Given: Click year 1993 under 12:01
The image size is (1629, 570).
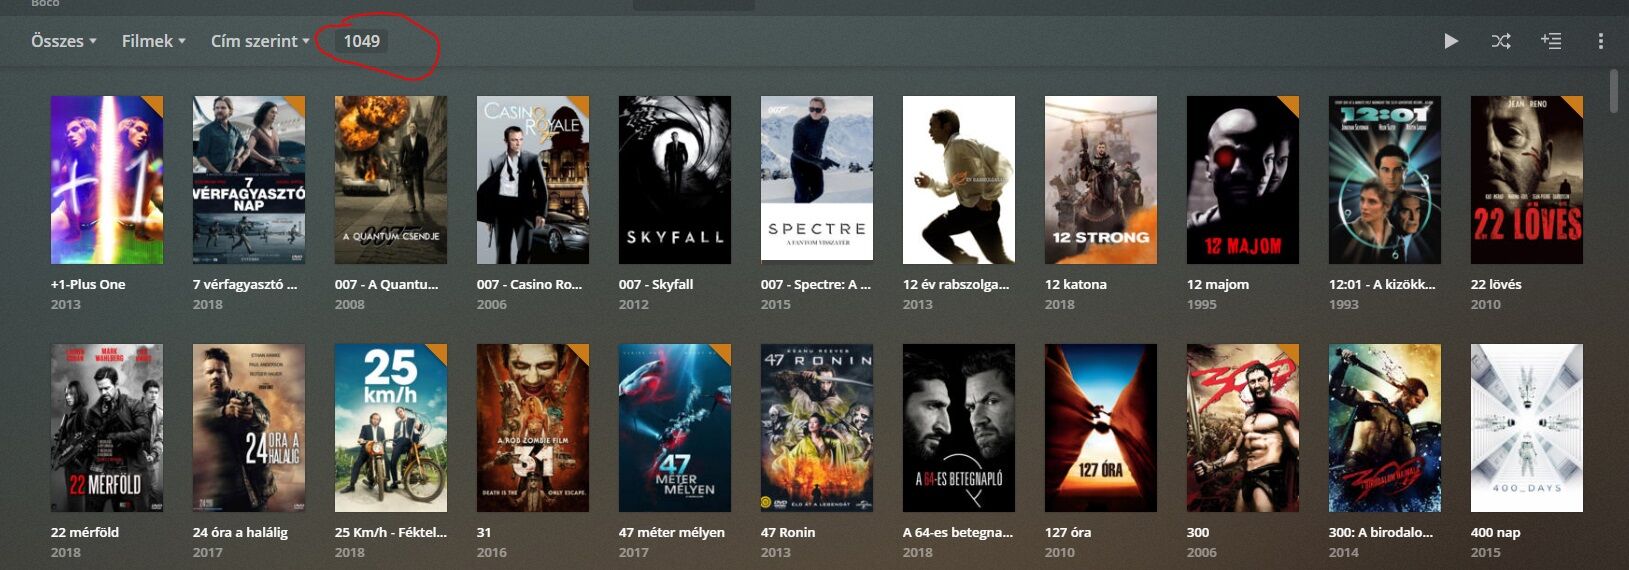Looking at the screenshot, I should click(x=1344, y=304).
